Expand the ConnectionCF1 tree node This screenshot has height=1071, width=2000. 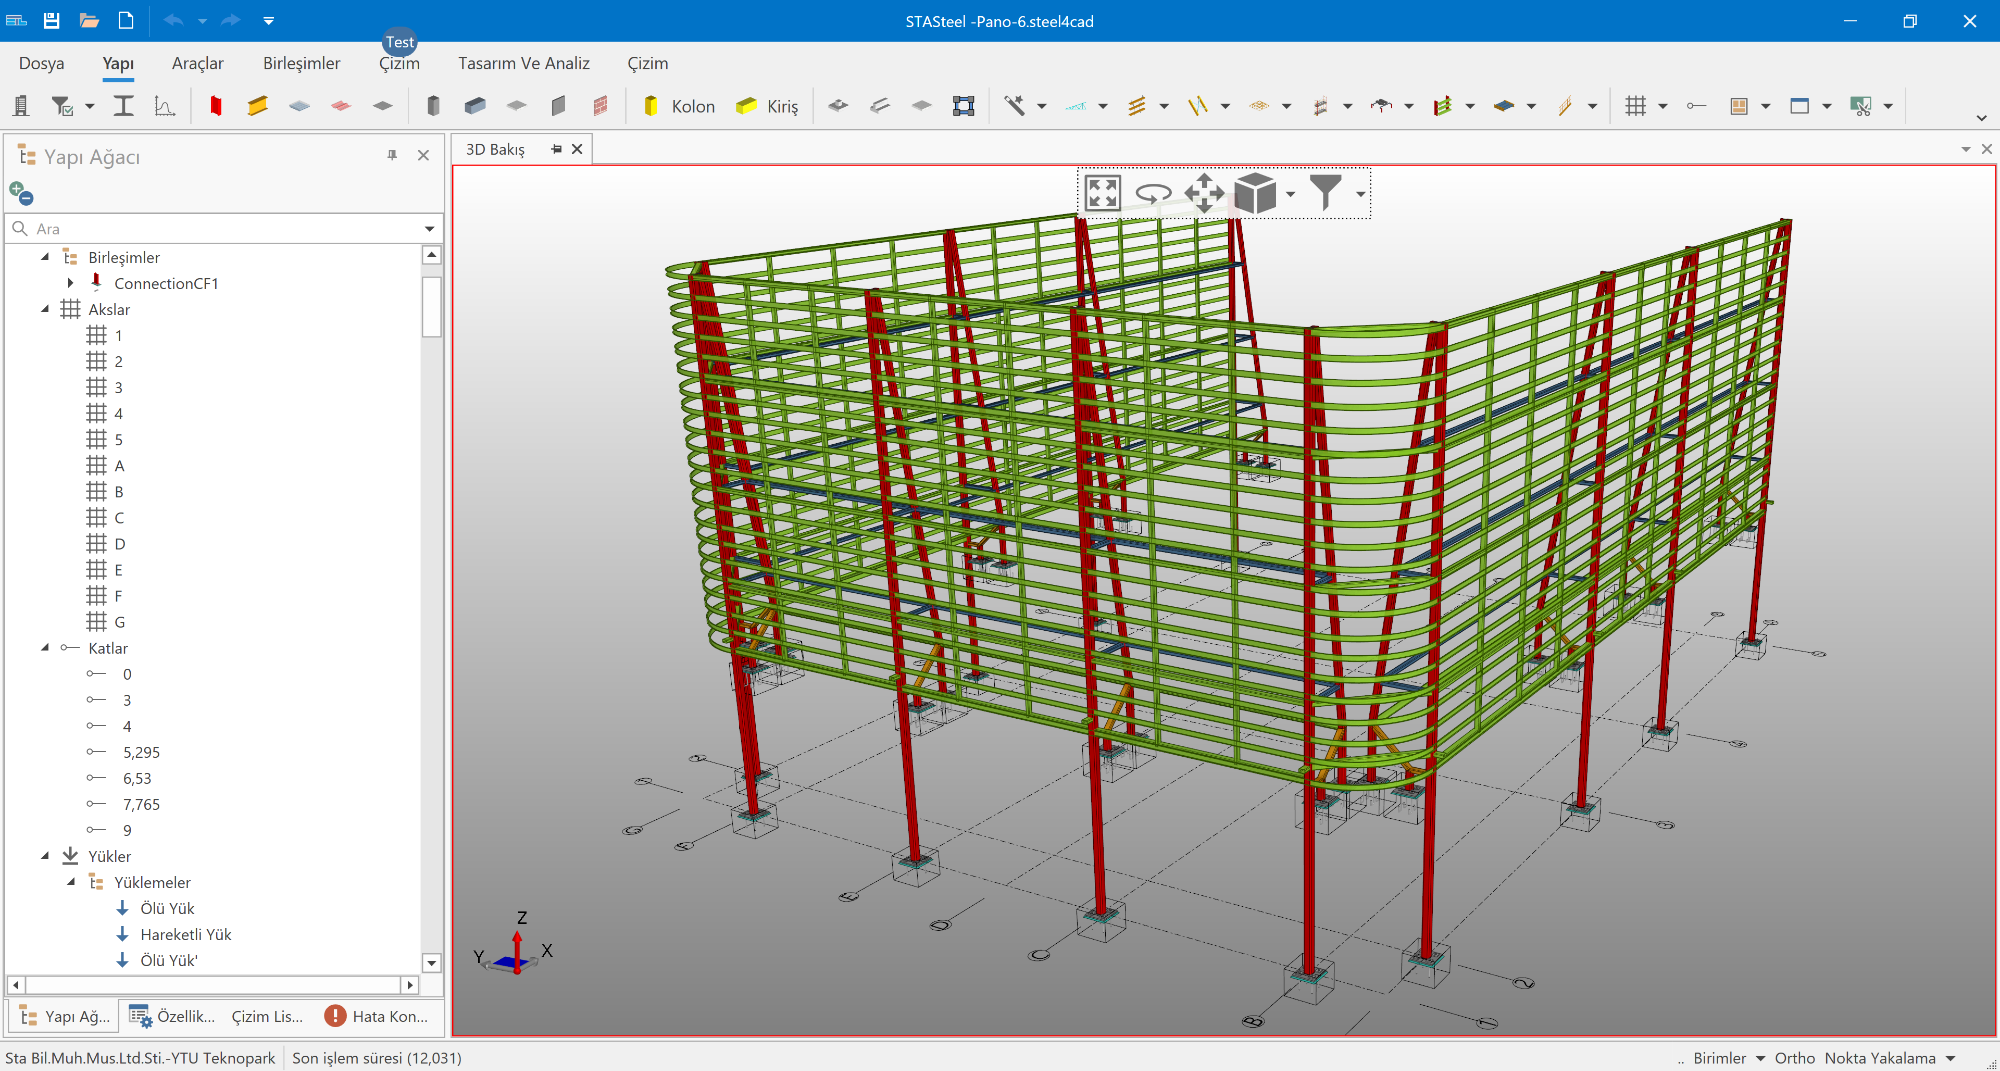[71, 283]
